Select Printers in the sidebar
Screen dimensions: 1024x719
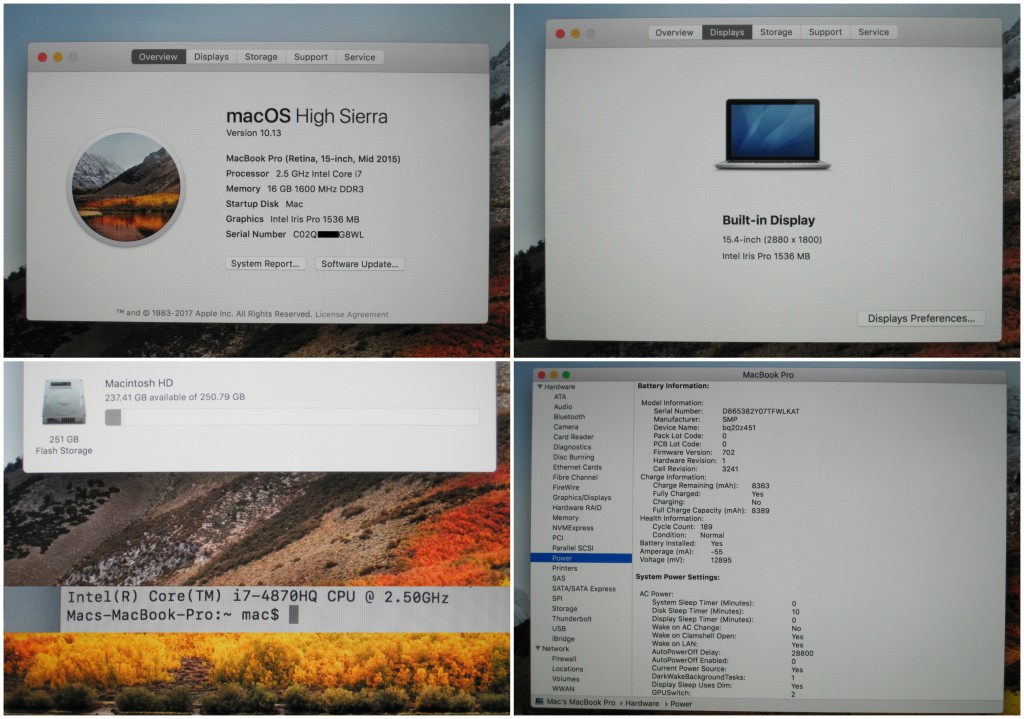(565, 568)
